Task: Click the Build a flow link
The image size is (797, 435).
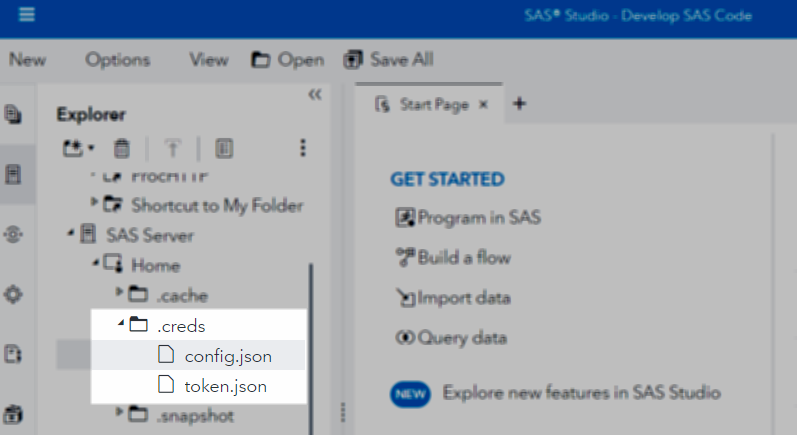Action: click(x=464, y=258)
